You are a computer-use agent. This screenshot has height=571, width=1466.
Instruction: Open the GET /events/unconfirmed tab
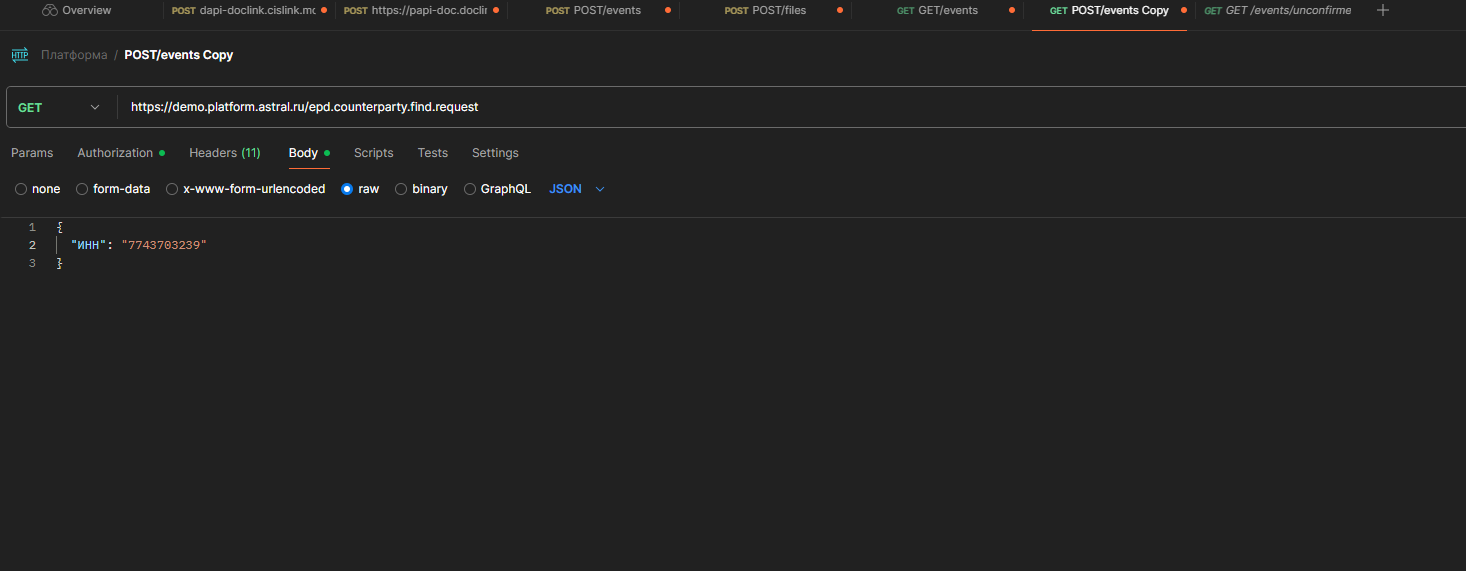pos(1277,11)
